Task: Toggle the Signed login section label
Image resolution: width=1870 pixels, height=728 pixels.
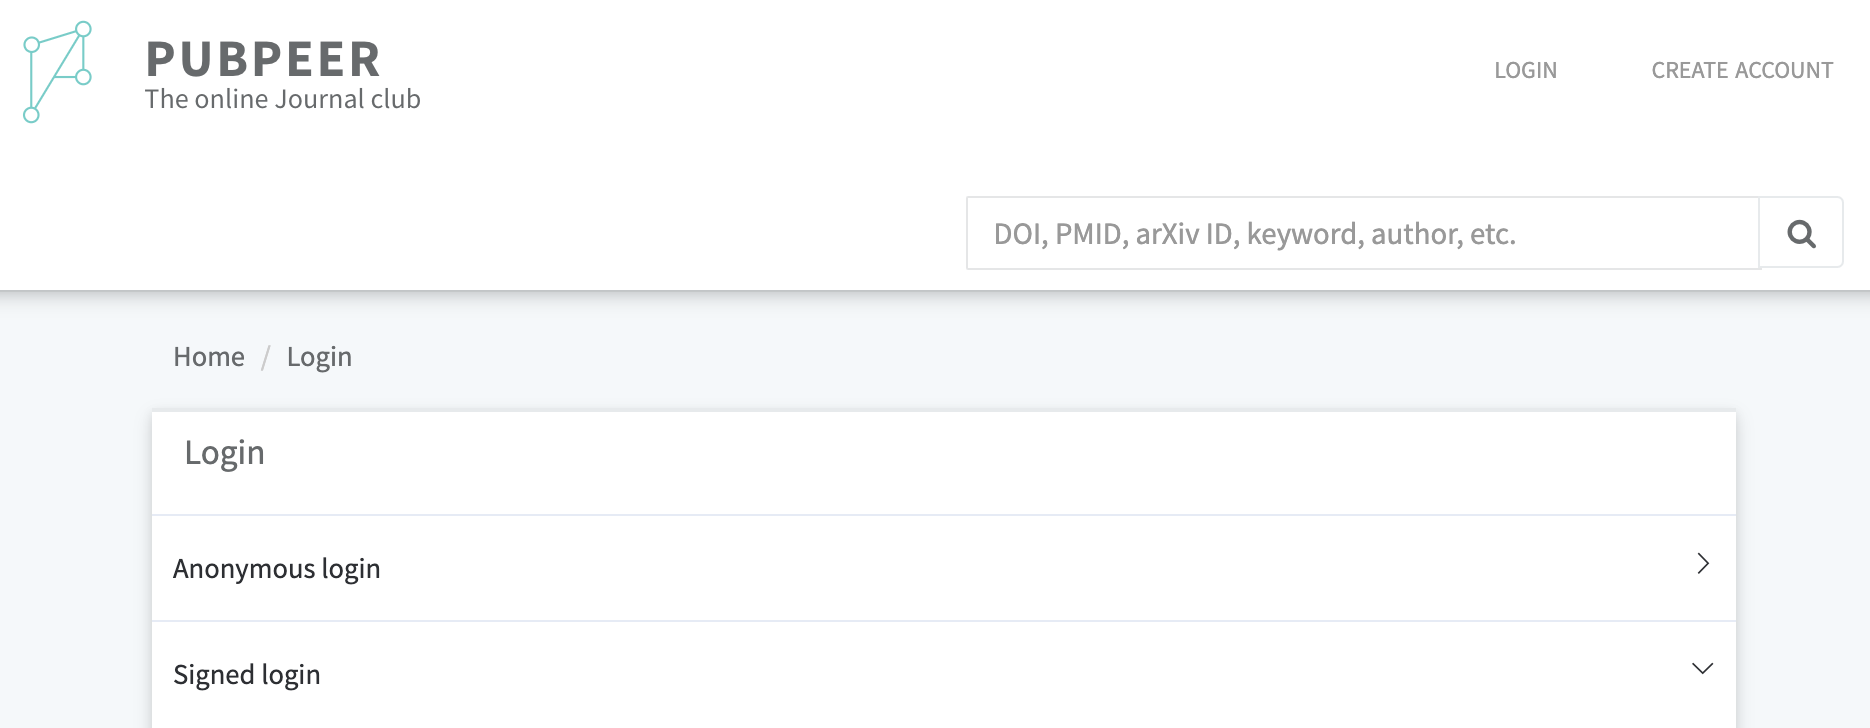Action: pyautogui.click(x=247, y=674)
